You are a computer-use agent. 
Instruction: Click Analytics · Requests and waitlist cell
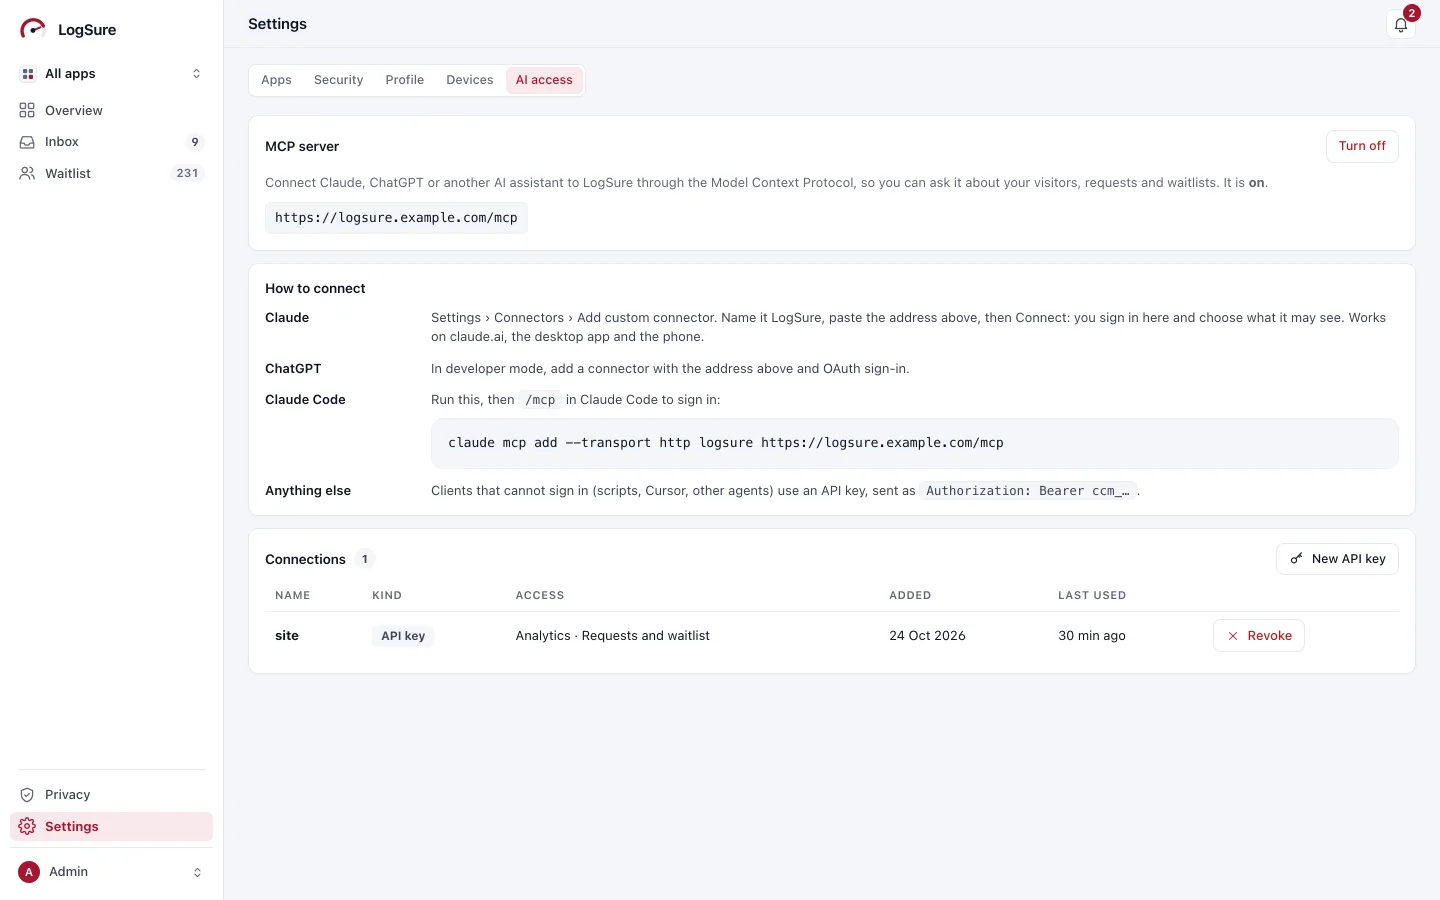click(613, 636)
